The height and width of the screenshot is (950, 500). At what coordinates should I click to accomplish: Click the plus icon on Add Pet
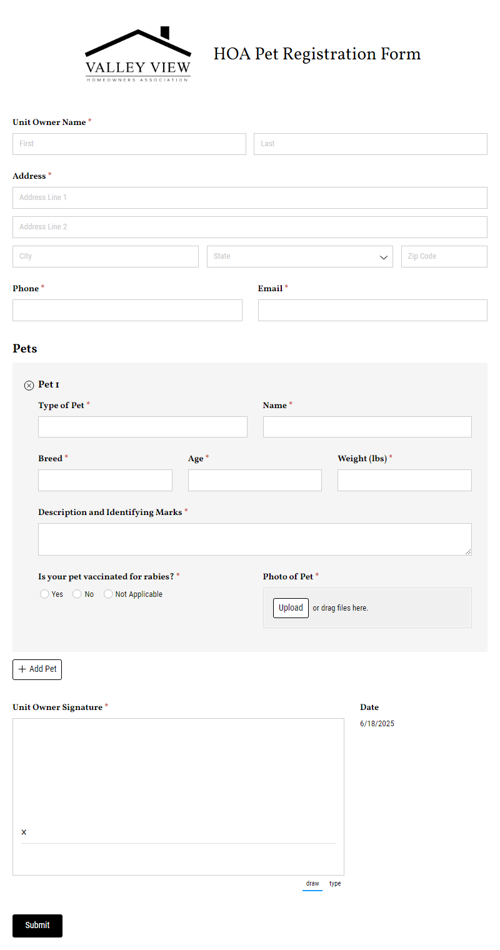(22, 669)
